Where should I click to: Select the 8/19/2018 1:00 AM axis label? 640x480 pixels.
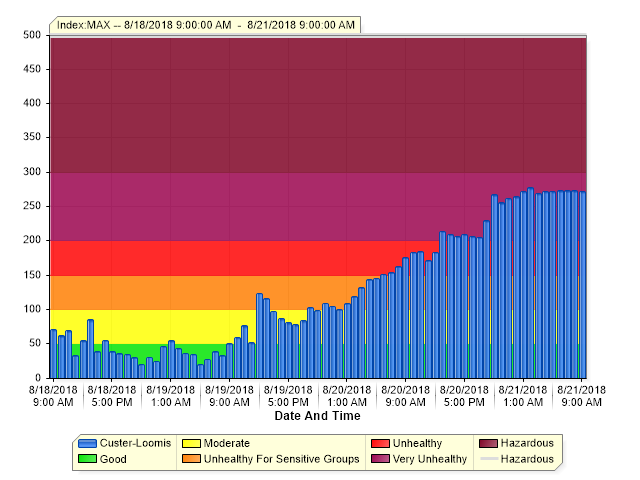170,396
